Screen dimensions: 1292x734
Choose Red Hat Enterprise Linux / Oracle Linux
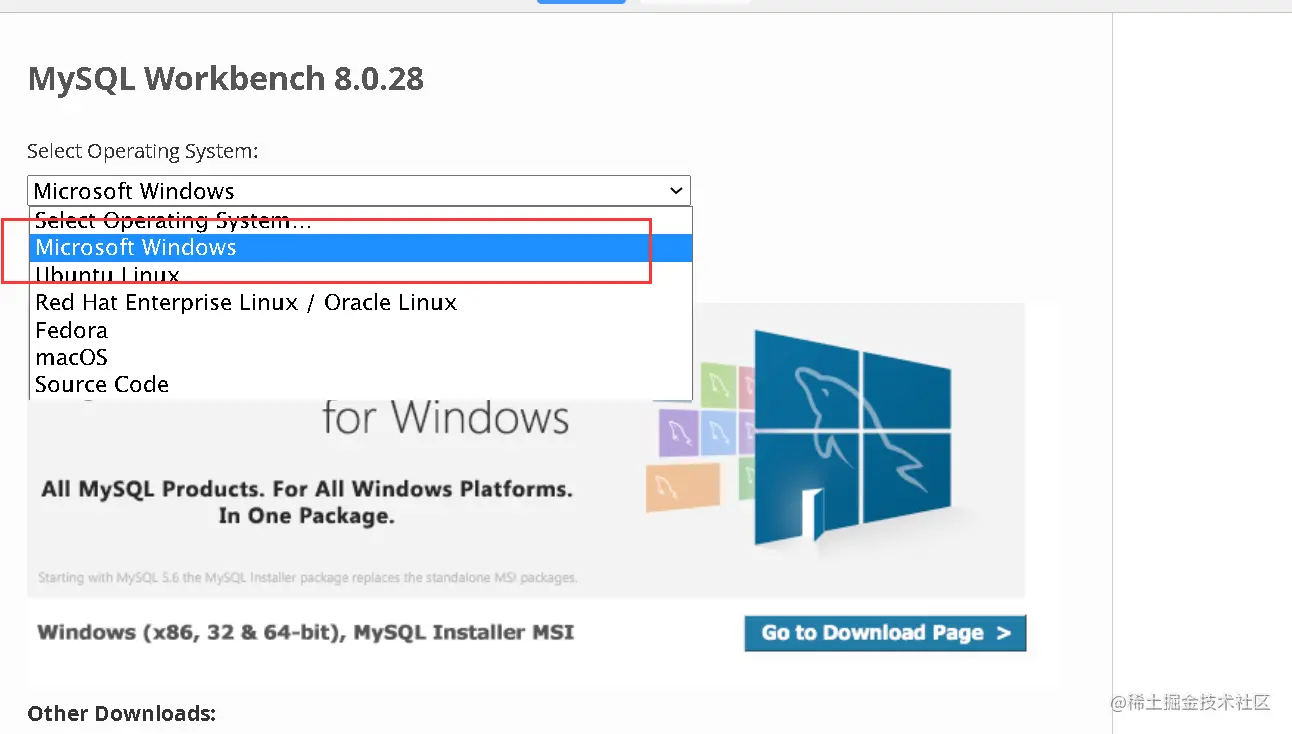pos(361,302)
